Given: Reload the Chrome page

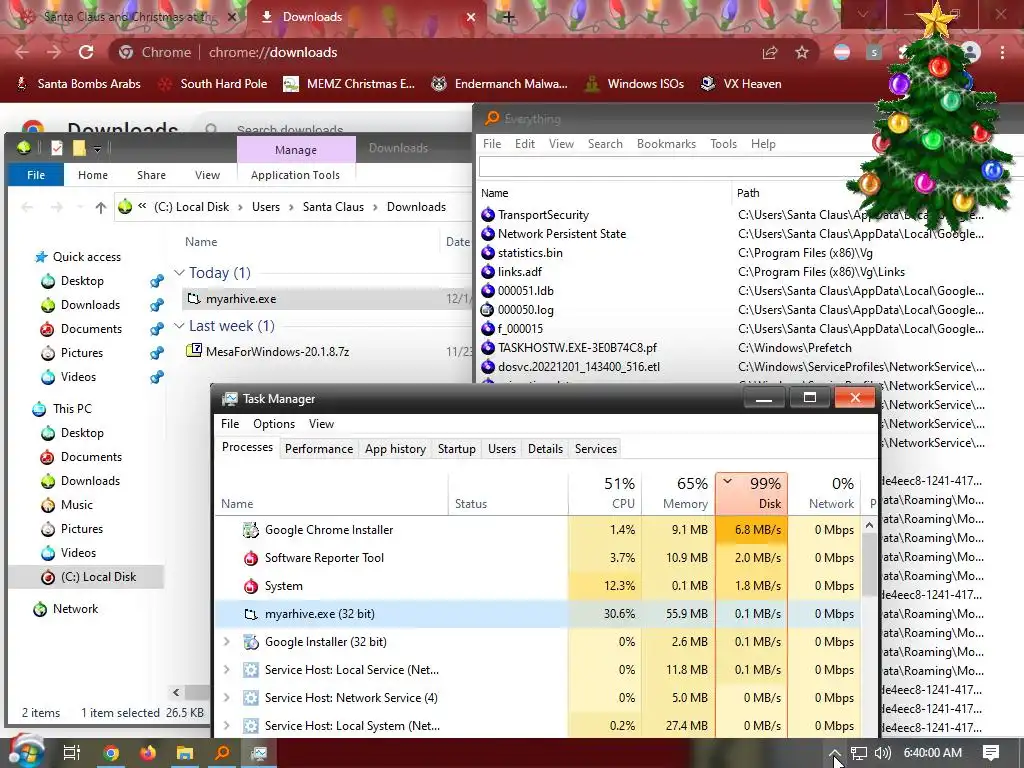Looking at the screenshot, I should tap(86, 52).
